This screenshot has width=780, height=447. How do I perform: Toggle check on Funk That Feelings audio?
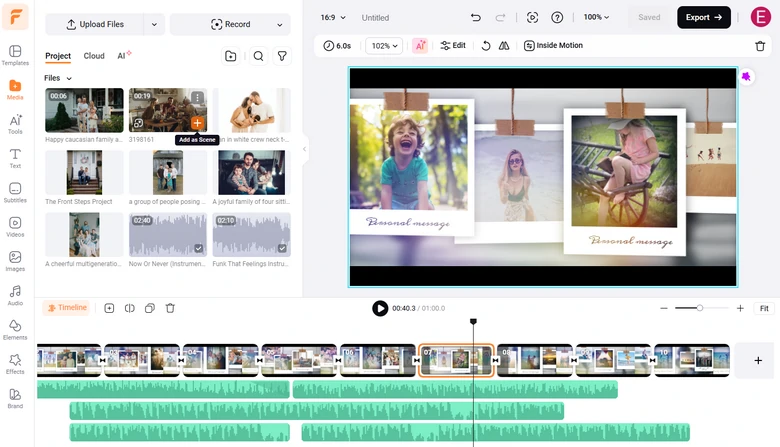coord(282,248)
